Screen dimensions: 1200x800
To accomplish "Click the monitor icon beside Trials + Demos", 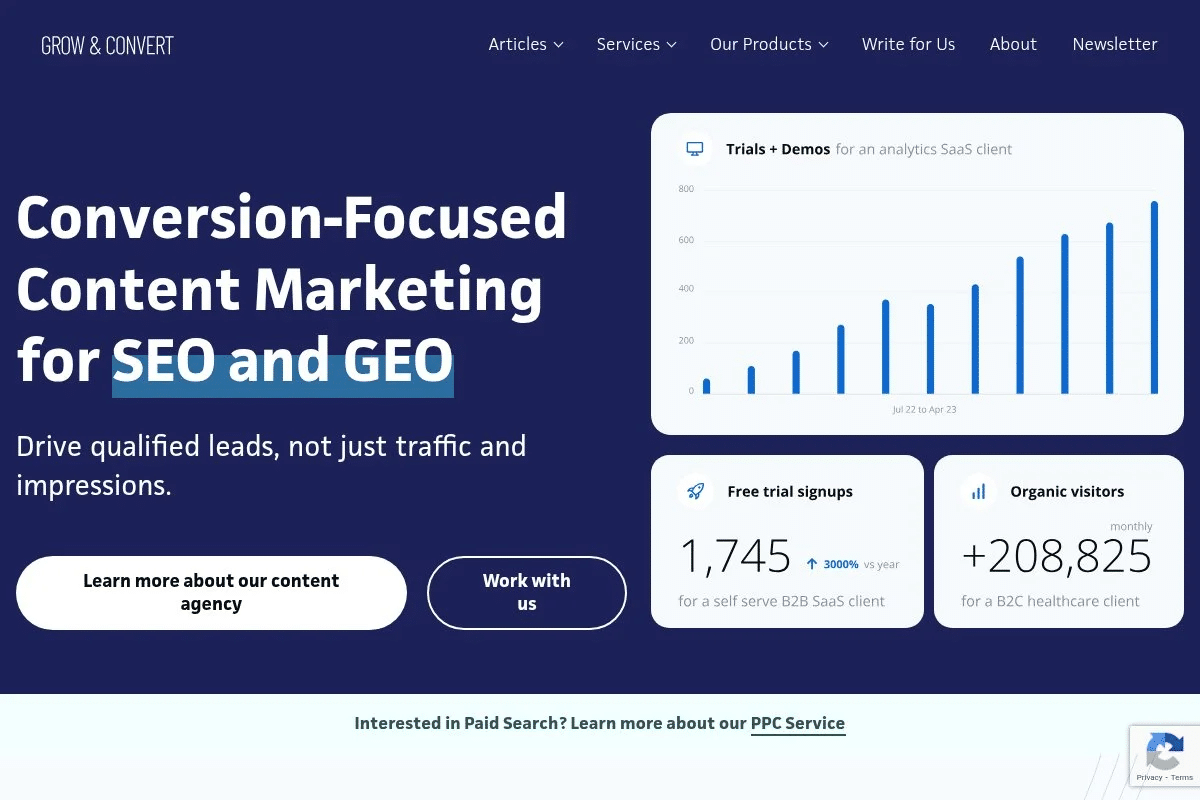I will pos(694,149).
